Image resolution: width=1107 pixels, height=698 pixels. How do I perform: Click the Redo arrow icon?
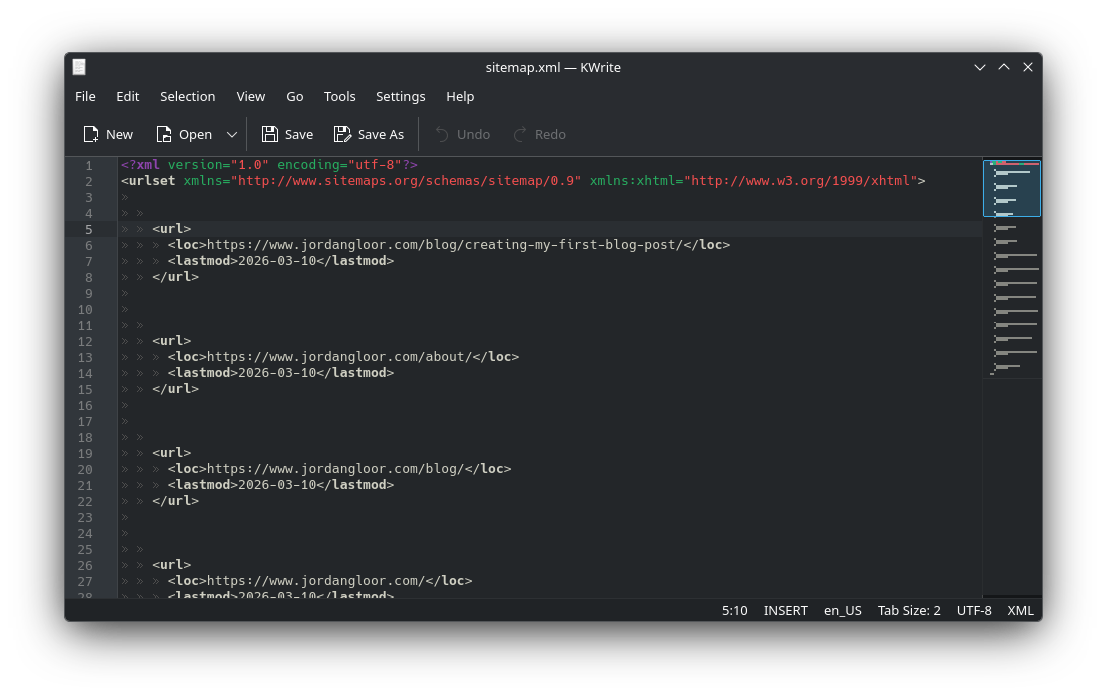520,134
